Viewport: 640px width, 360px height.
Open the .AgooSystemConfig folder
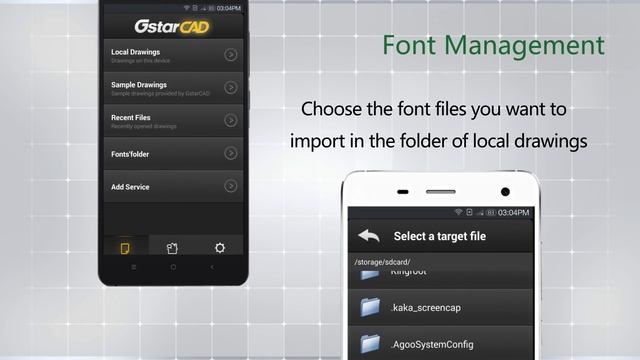[441, 344]
